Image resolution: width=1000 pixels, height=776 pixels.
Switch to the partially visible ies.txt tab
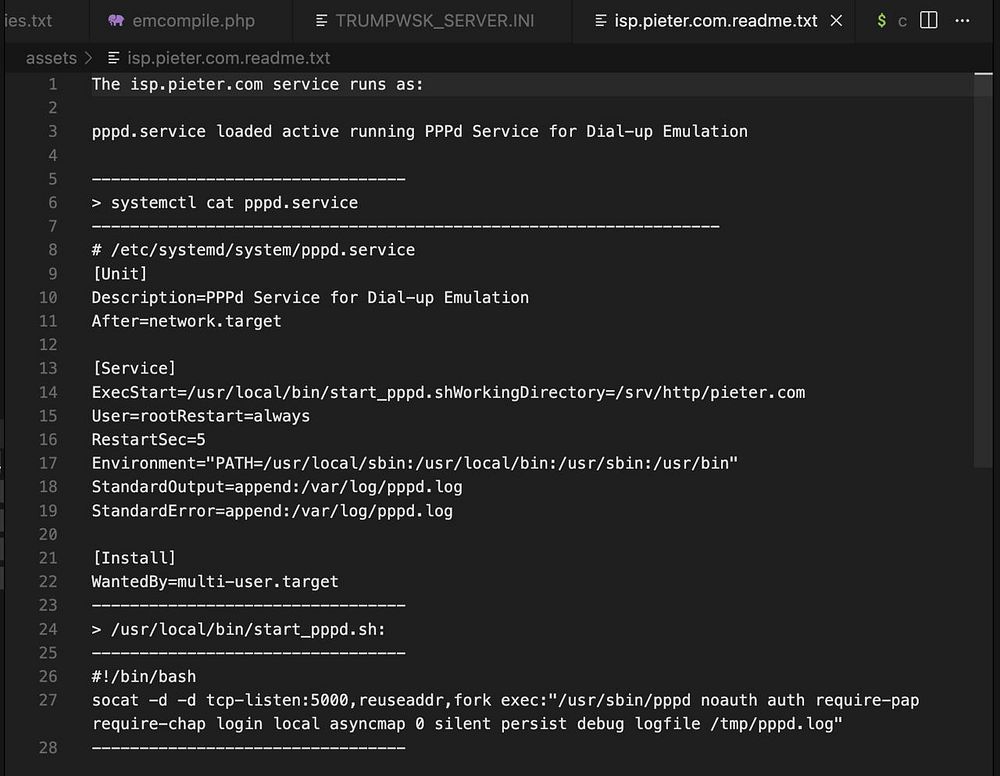click(x=28, y=20)
